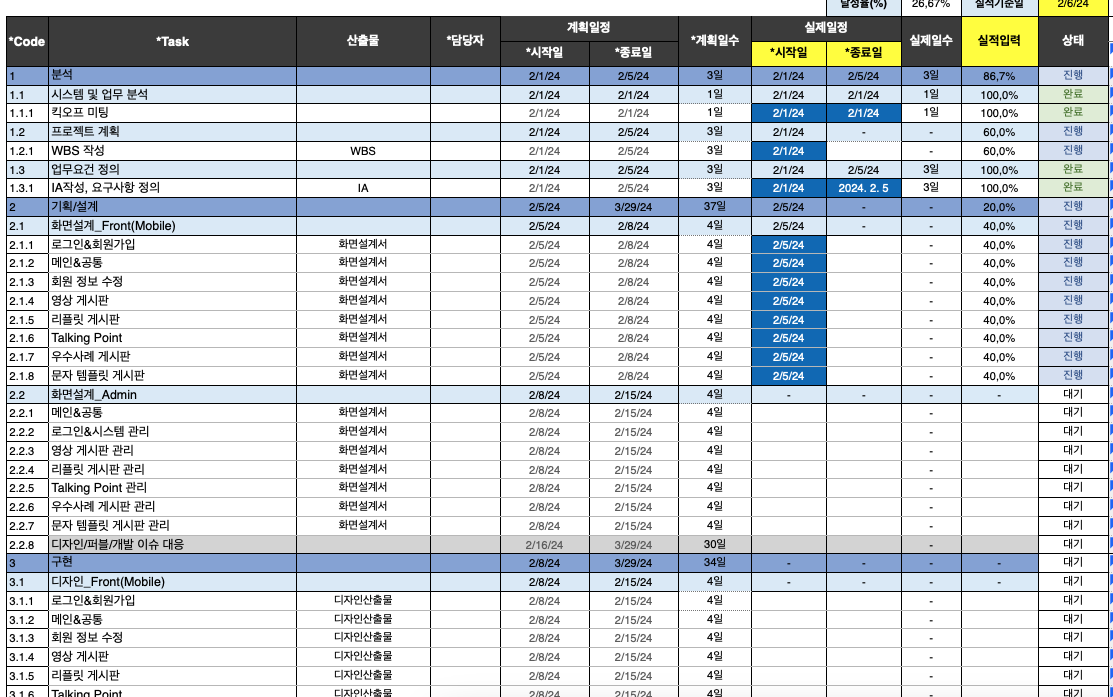Select the "킥오프 미팅" task cell
Screen dimensions: 1113x697
coord(172,113)
